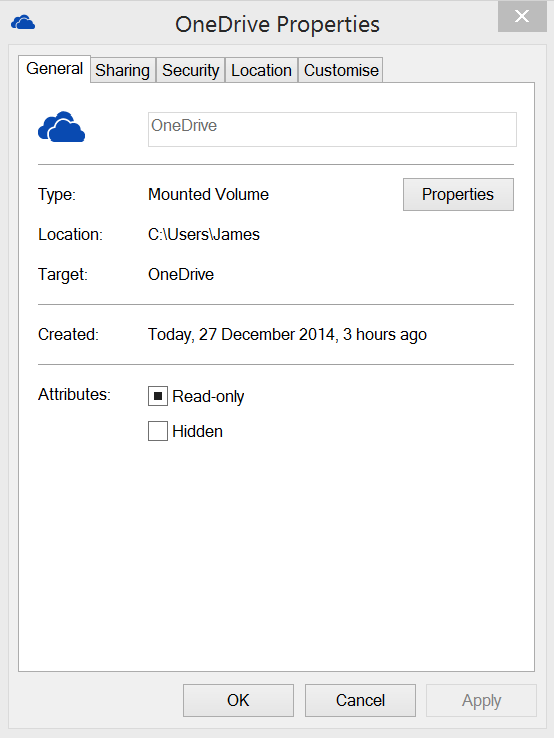Viewport: 554px width, 738px height.
Task: Toggle the Read-only attribute checkbox
Action: (158, 396)
